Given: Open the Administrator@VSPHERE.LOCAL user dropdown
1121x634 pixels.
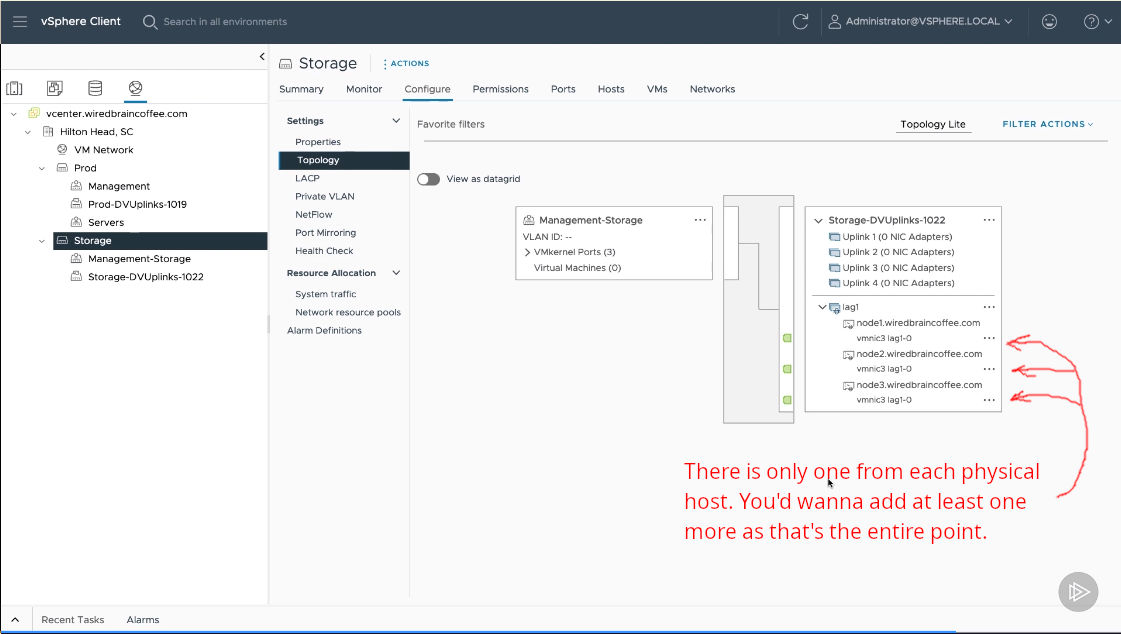Looking at the screenshot, I should 920,21.
